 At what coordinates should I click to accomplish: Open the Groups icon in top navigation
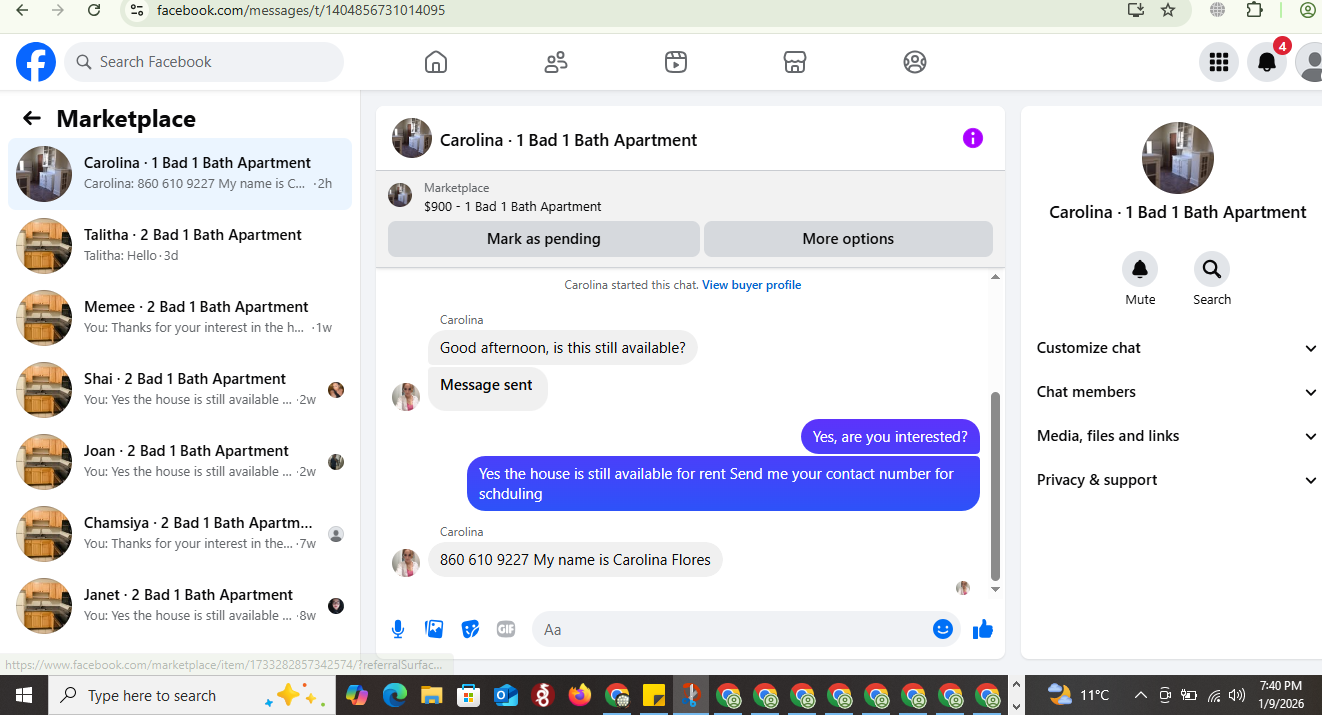(915, 62)
